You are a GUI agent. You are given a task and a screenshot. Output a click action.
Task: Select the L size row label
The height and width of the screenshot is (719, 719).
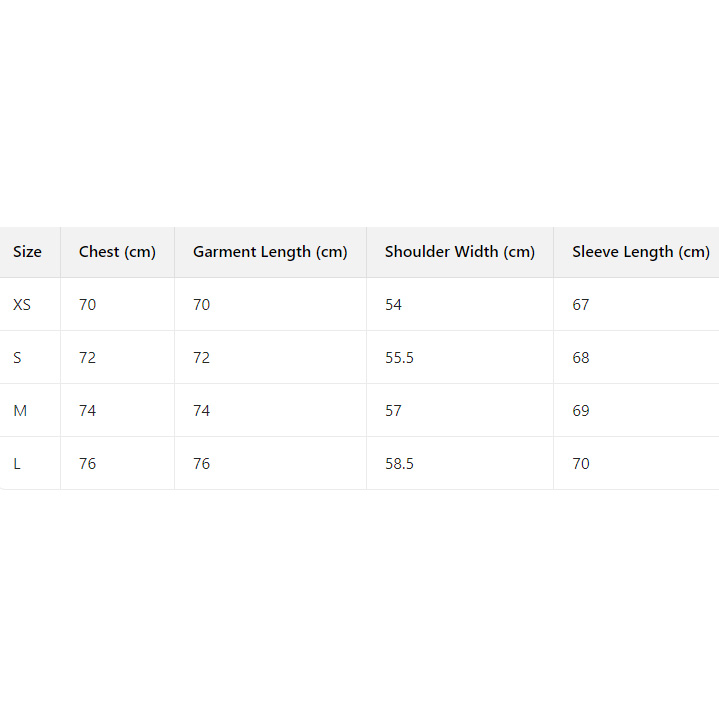point(17,464)
